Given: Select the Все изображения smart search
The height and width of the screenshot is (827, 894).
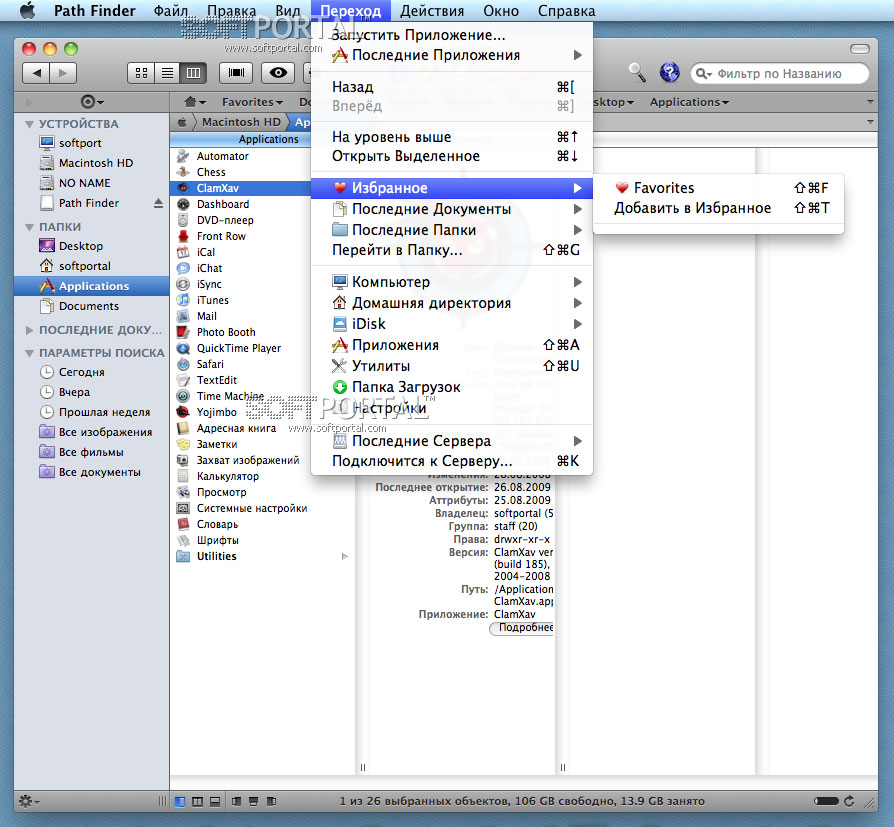Looking at the screenshot, I should pyautogui.click(x=92, y=432).
